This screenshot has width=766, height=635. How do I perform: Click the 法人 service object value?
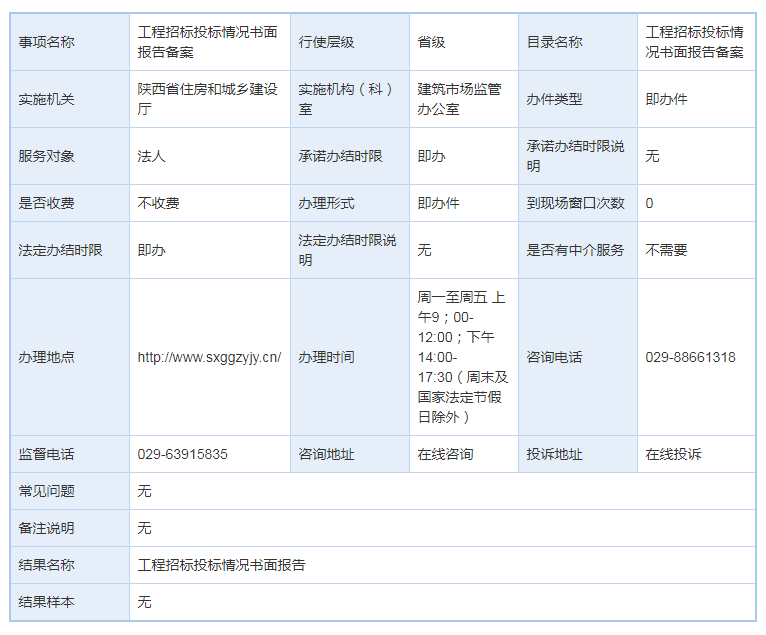click(151, 156)
